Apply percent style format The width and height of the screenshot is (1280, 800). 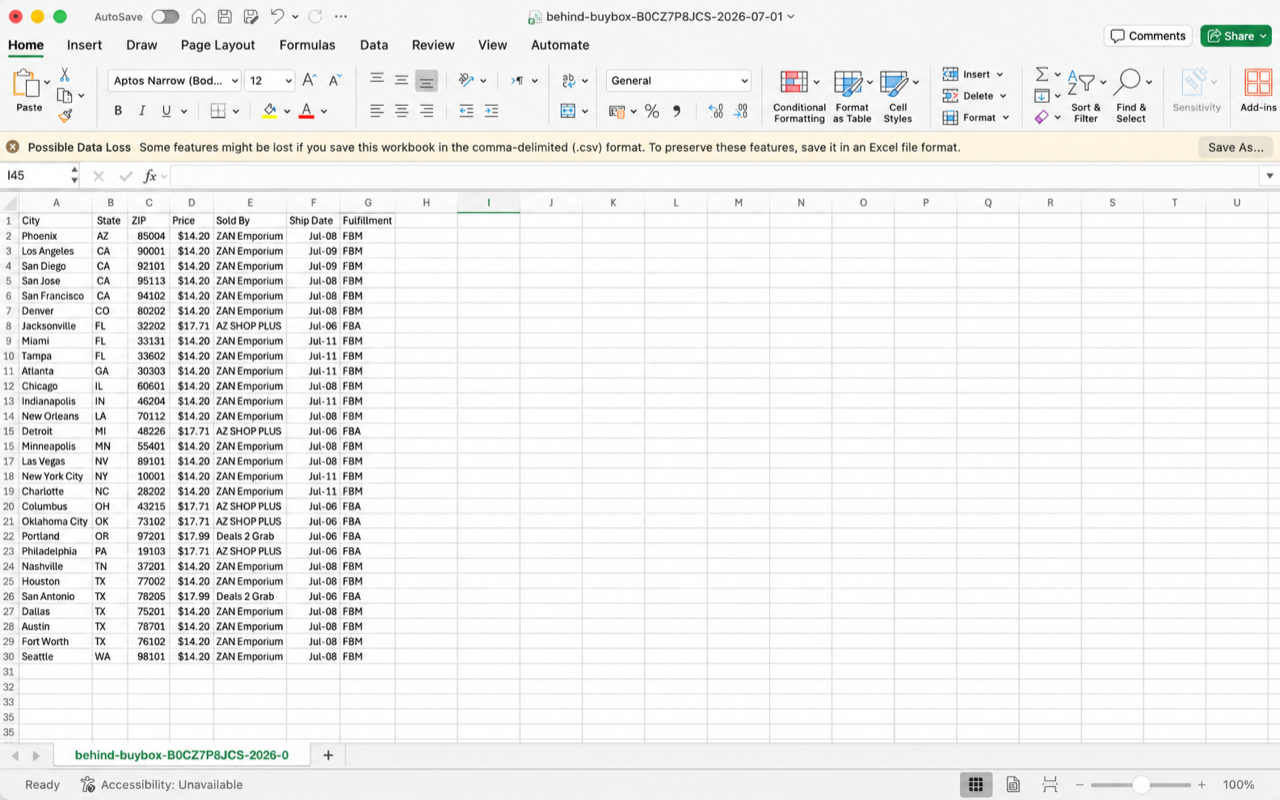coord(652,111)
